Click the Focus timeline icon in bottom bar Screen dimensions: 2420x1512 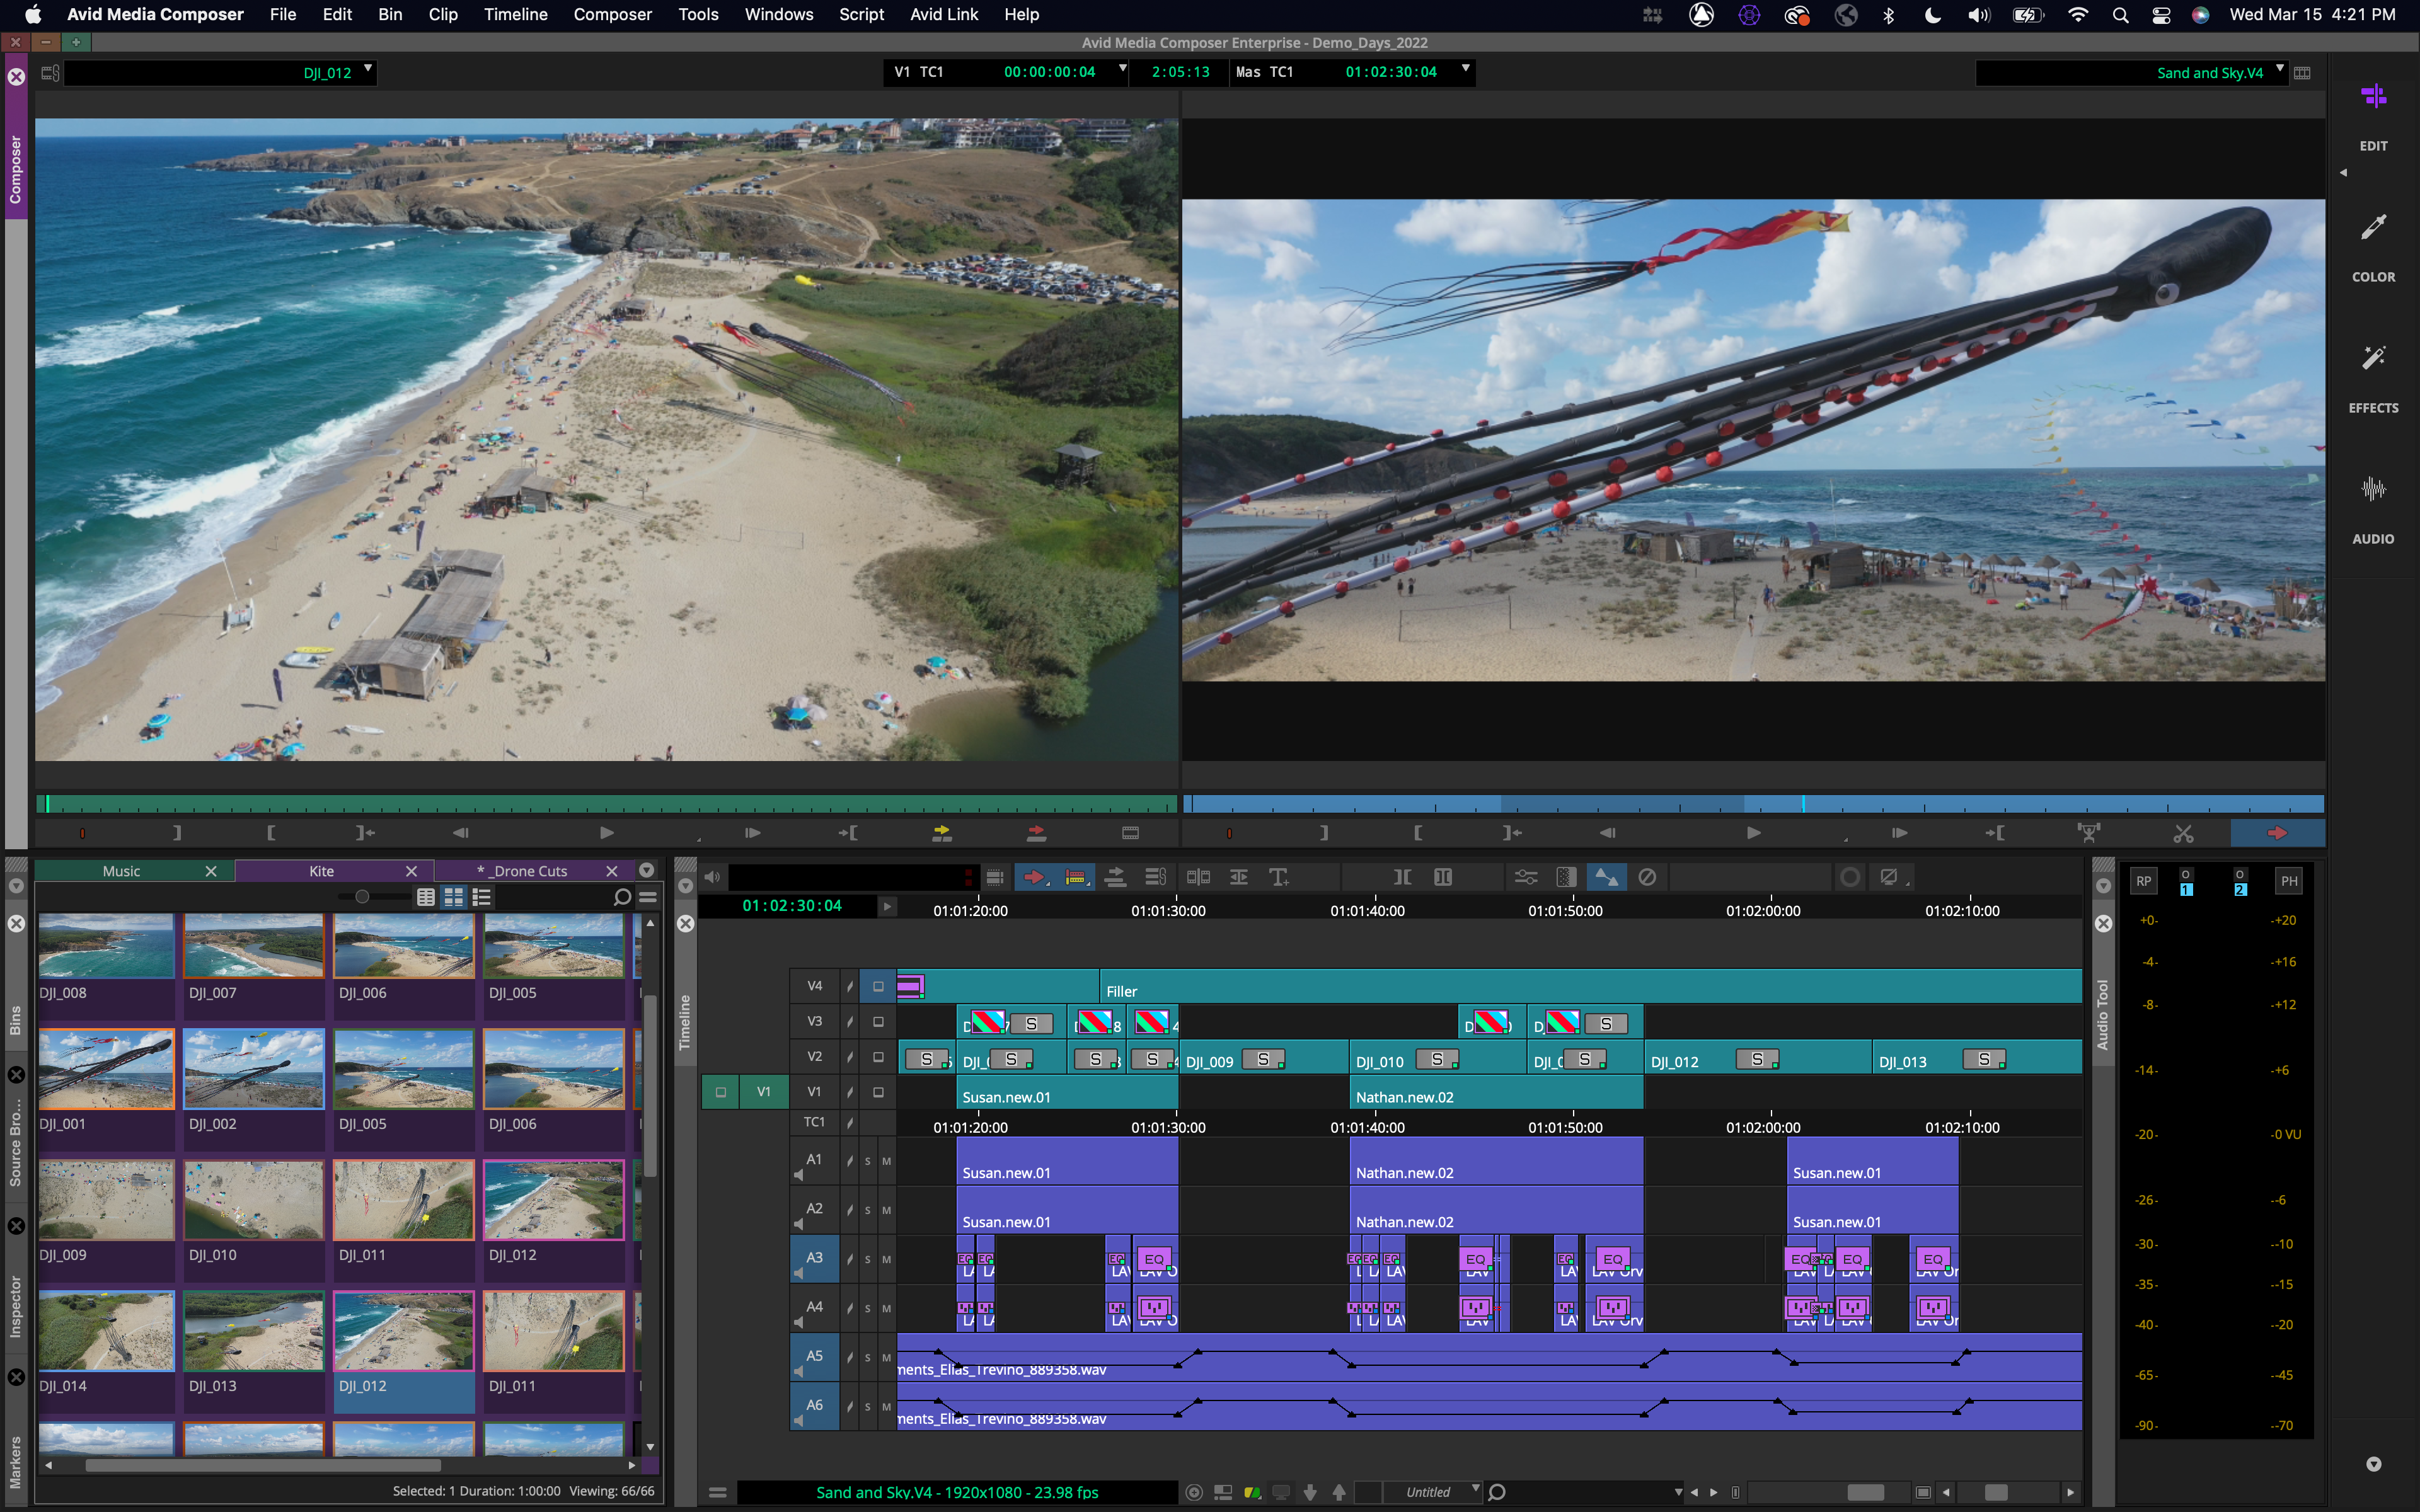(x=1193, y=1492)
